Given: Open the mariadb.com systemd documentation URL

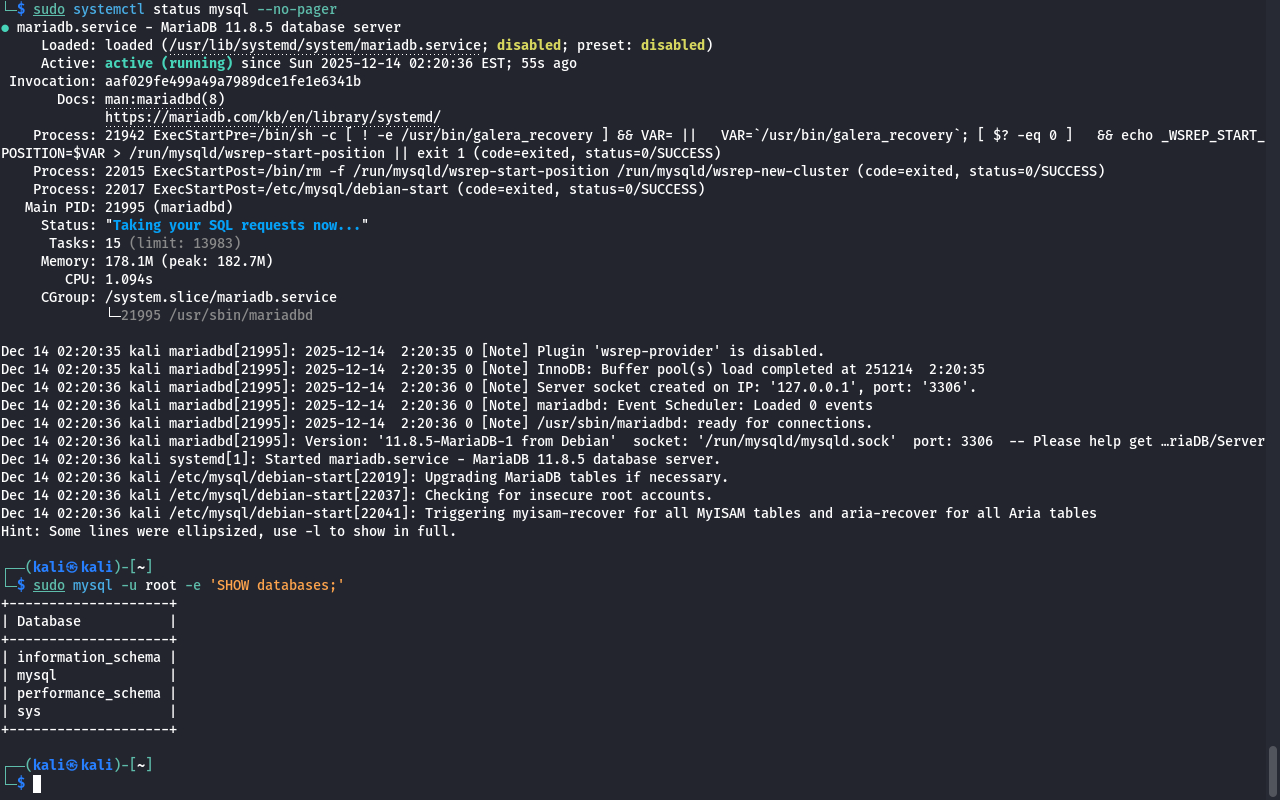Looking at the screenshot, I should point(272,117).
